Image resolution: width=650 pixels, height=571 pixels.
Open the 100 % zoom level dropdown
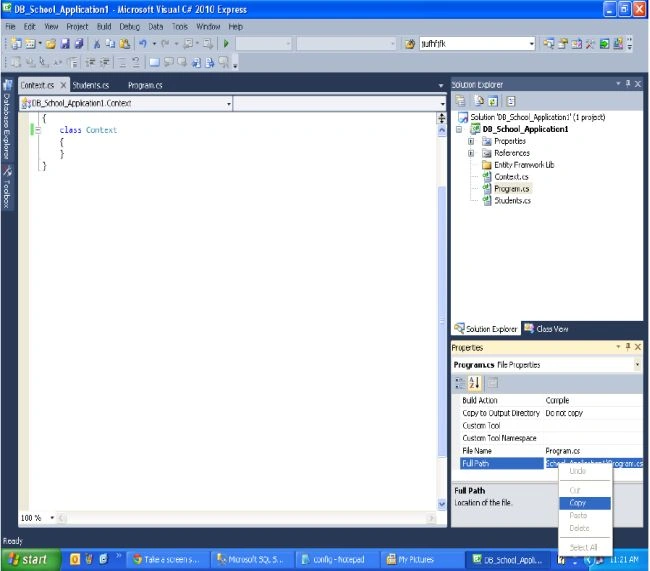(52, 518)
